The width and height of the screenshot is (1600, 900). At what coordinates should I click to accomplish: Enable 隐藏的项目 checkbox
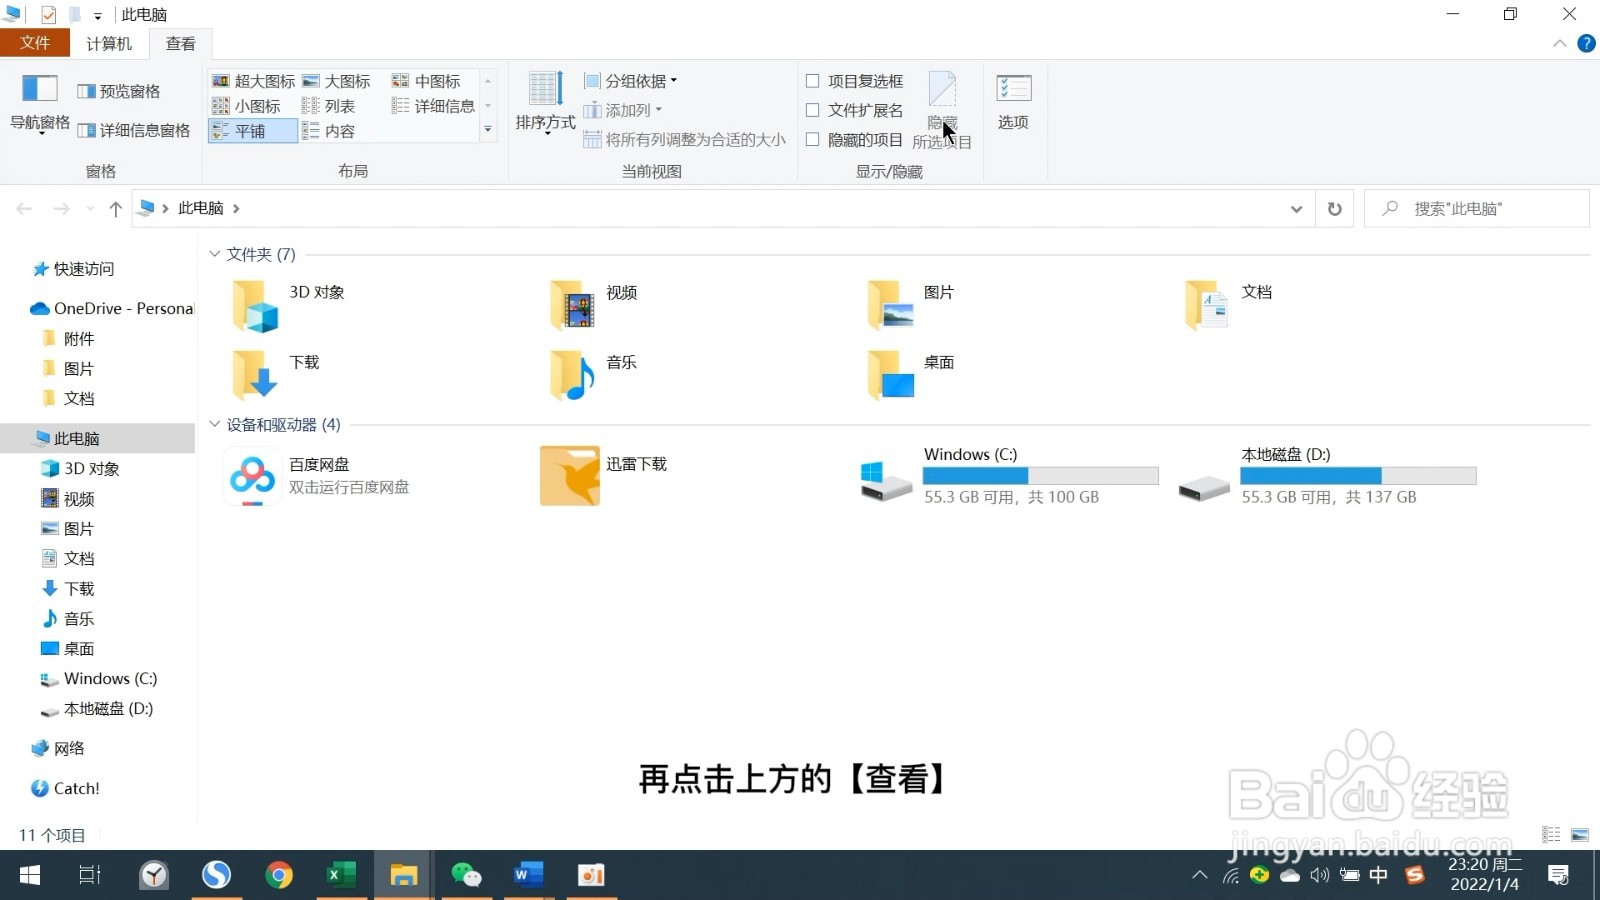coord(812,139)
